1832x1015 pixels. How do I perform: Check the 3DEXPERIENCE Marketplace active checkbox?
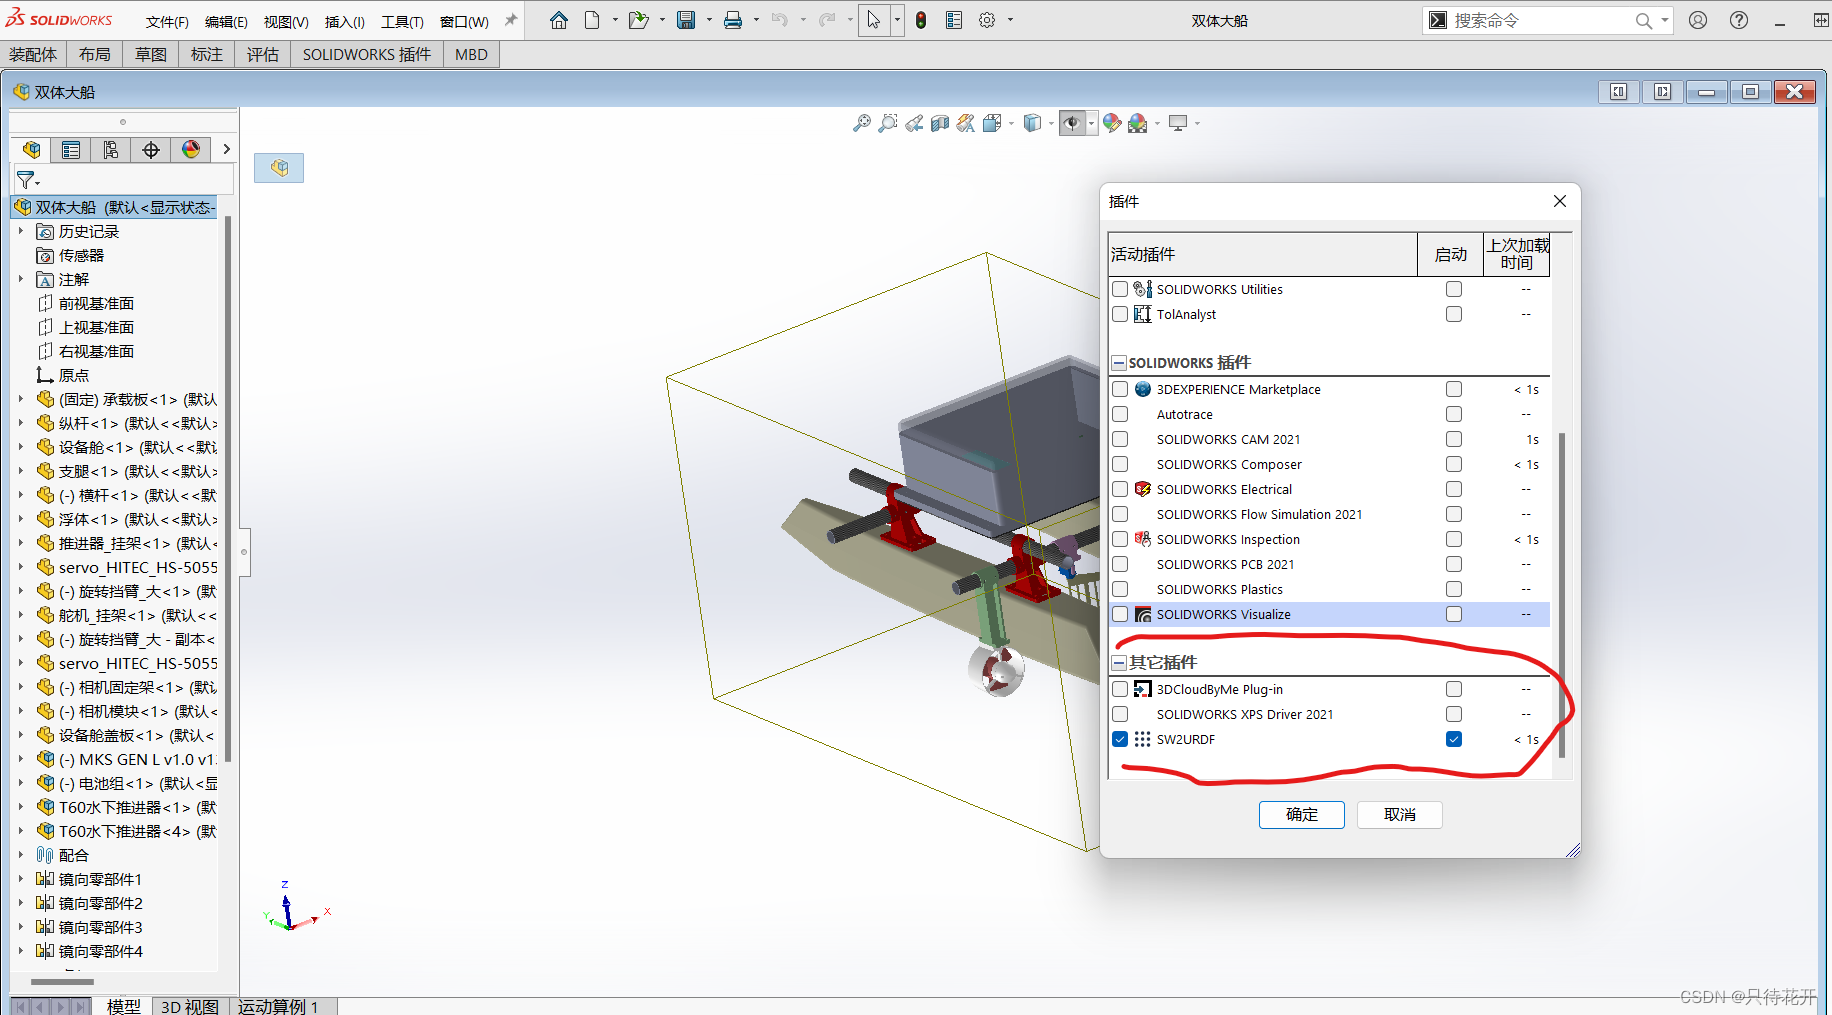(1120, 389)
